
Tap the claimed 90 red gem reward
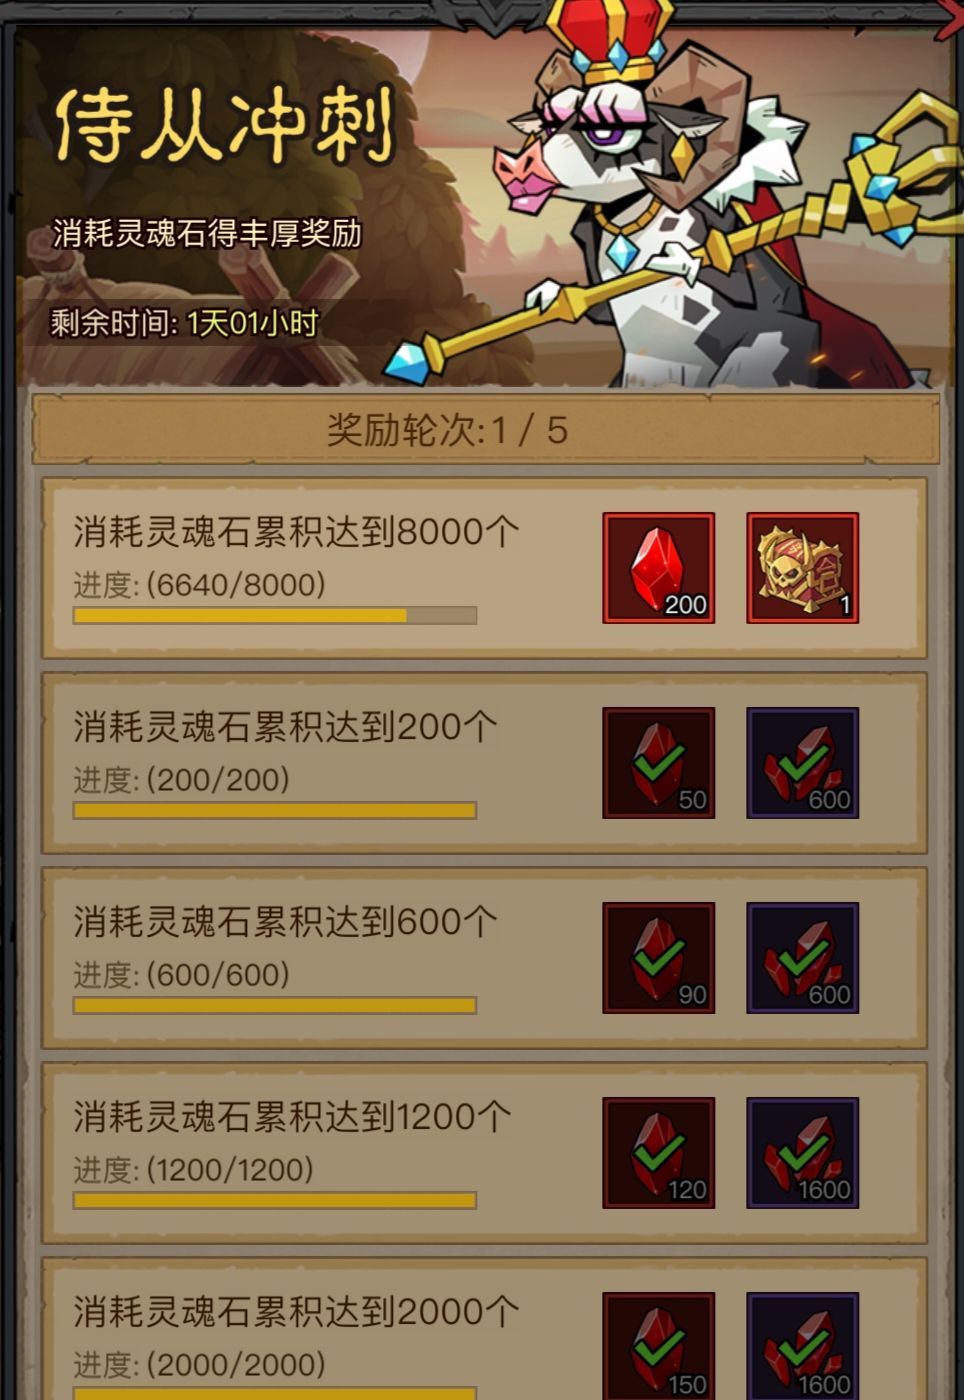(x=658, y=958)
